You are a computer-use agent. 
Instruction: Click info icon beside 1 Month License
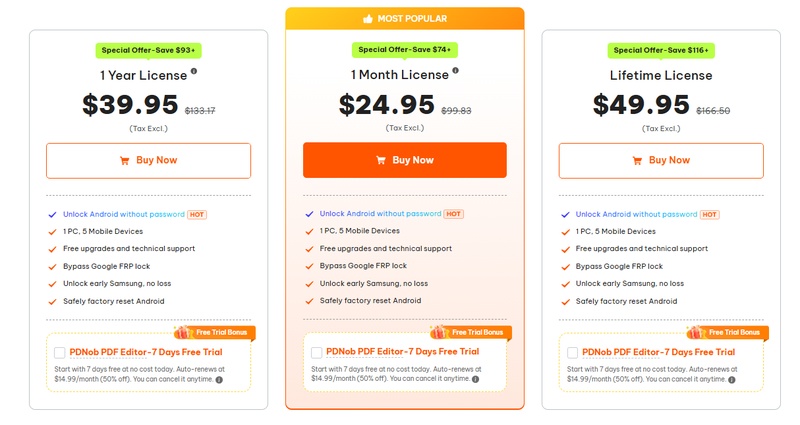(456, 71)
